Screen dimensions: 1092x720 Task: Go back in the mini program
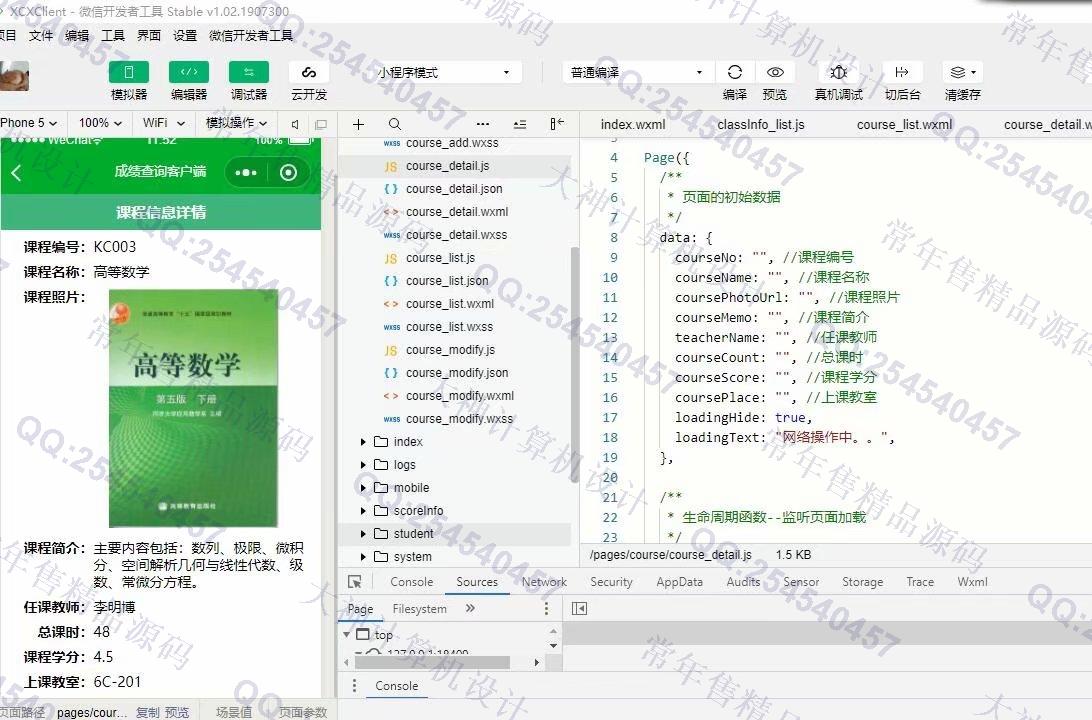[17, 173]
